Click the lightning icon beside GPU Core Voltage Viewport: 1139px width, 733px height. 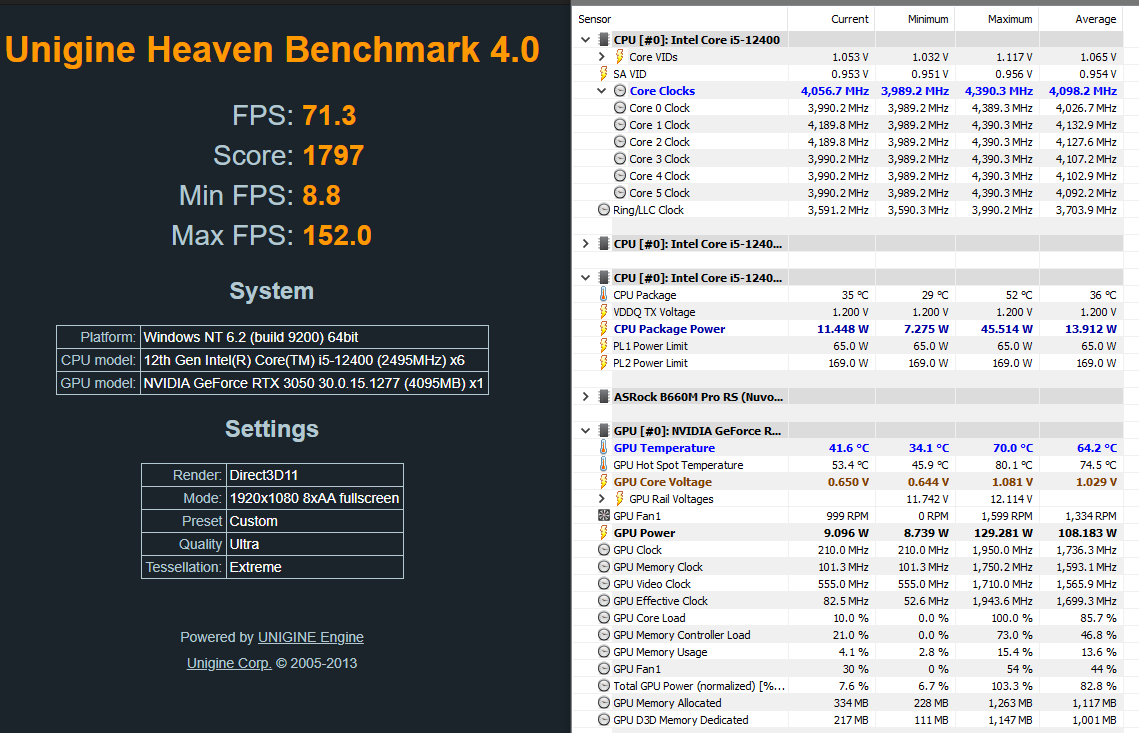pos(603,482)
